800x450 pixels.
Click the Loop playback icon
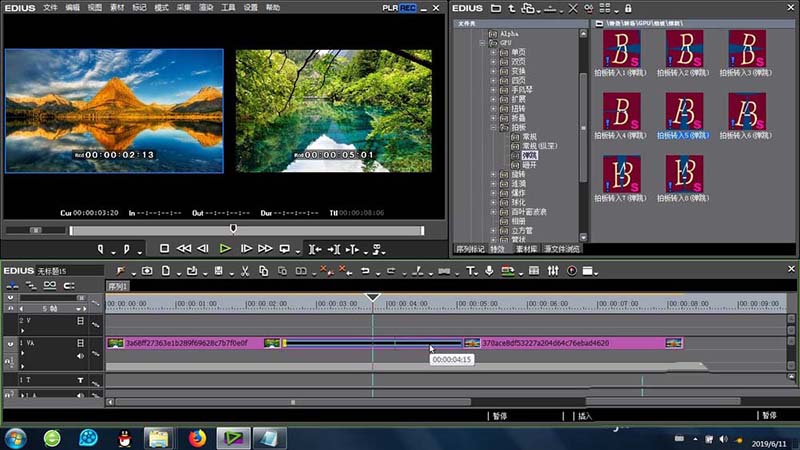pos(285,248)
